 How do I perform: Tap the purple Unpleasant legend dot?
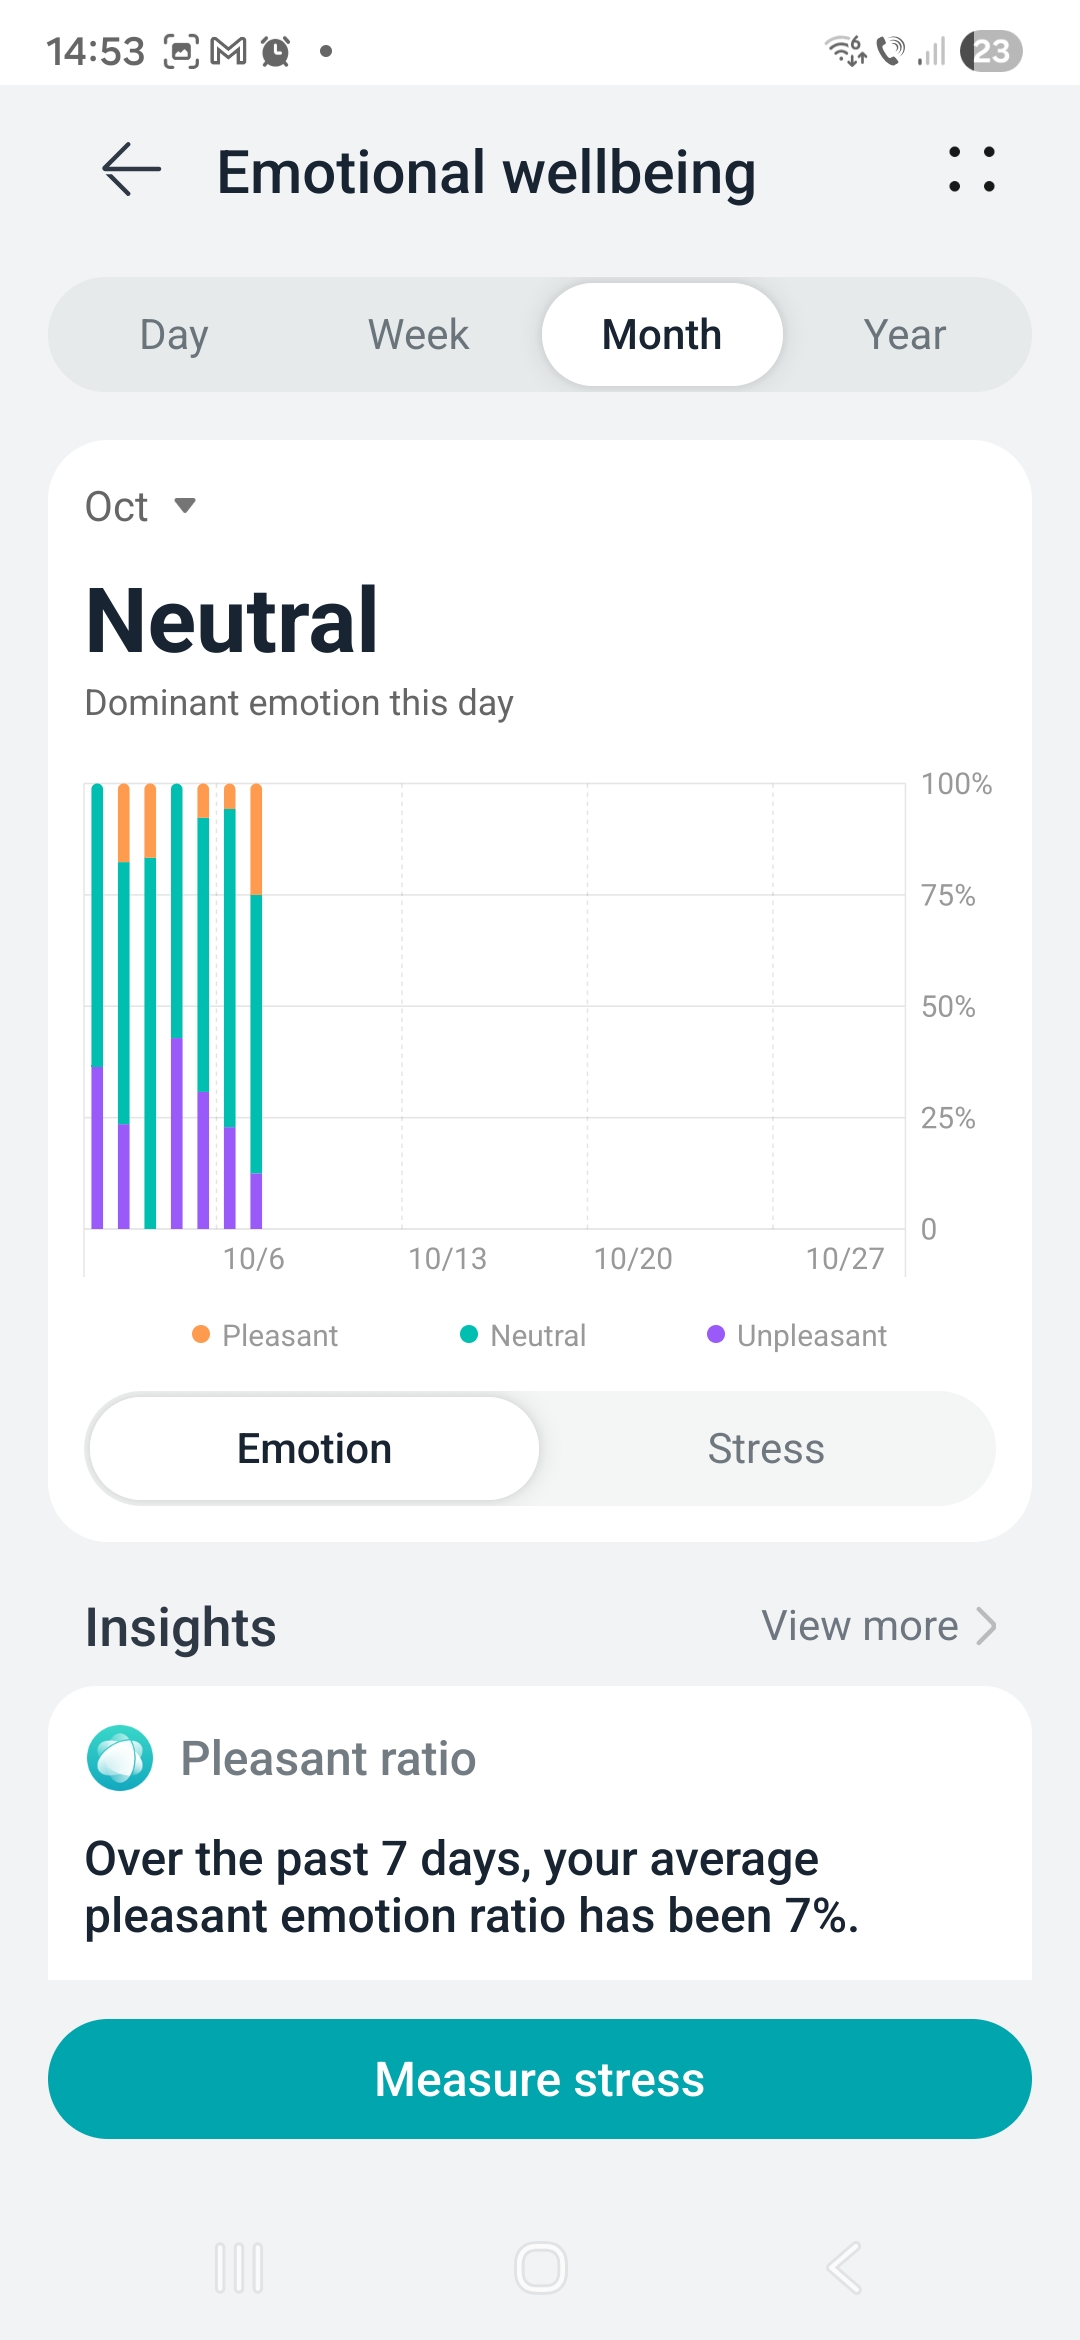point(716,1335)
